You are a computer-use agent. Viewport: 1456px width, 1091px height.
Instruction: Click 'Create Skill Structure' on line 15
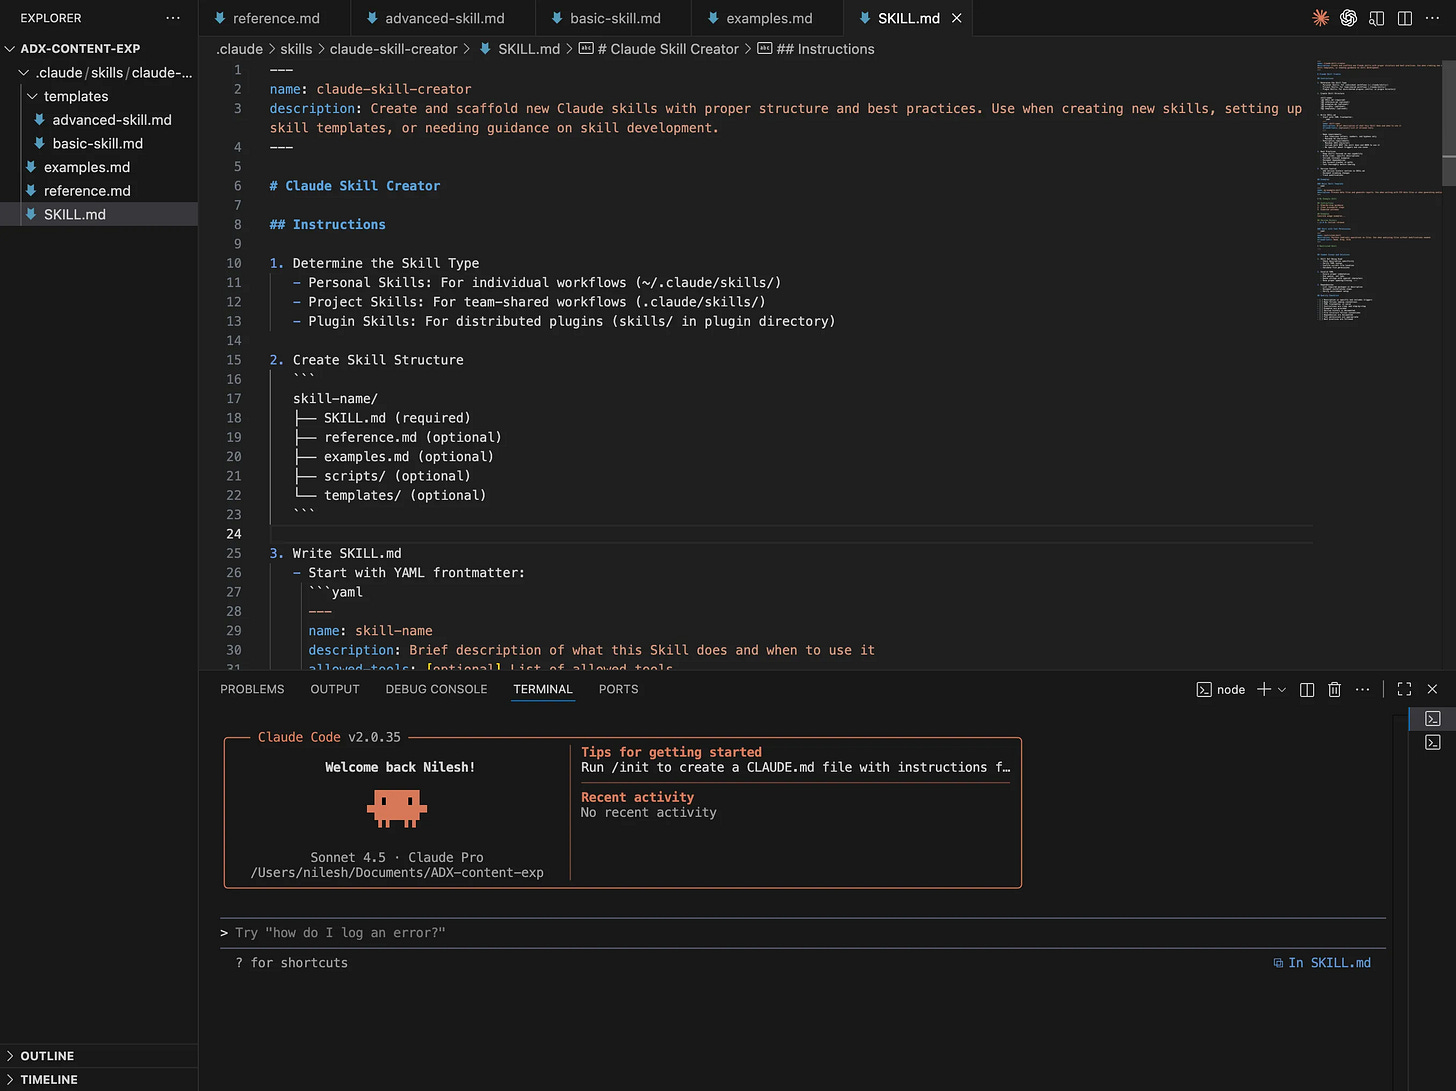click(378, 360)
